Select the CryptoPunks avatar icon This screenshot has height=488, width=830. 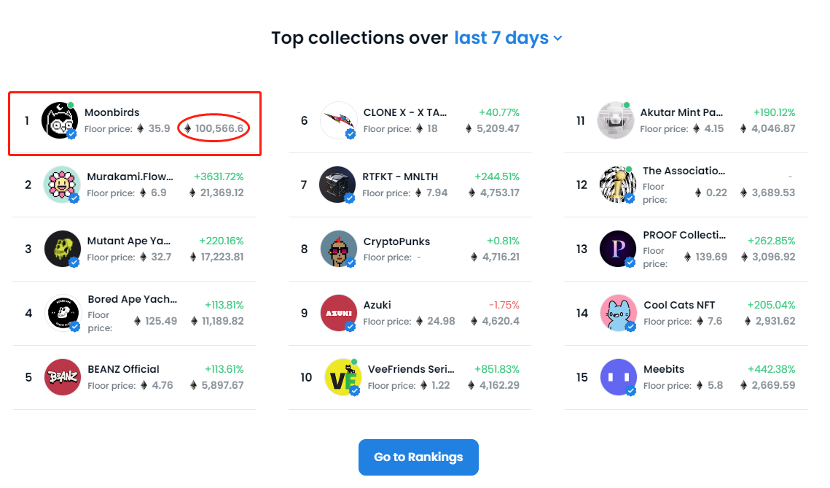[x=338, y=249]
